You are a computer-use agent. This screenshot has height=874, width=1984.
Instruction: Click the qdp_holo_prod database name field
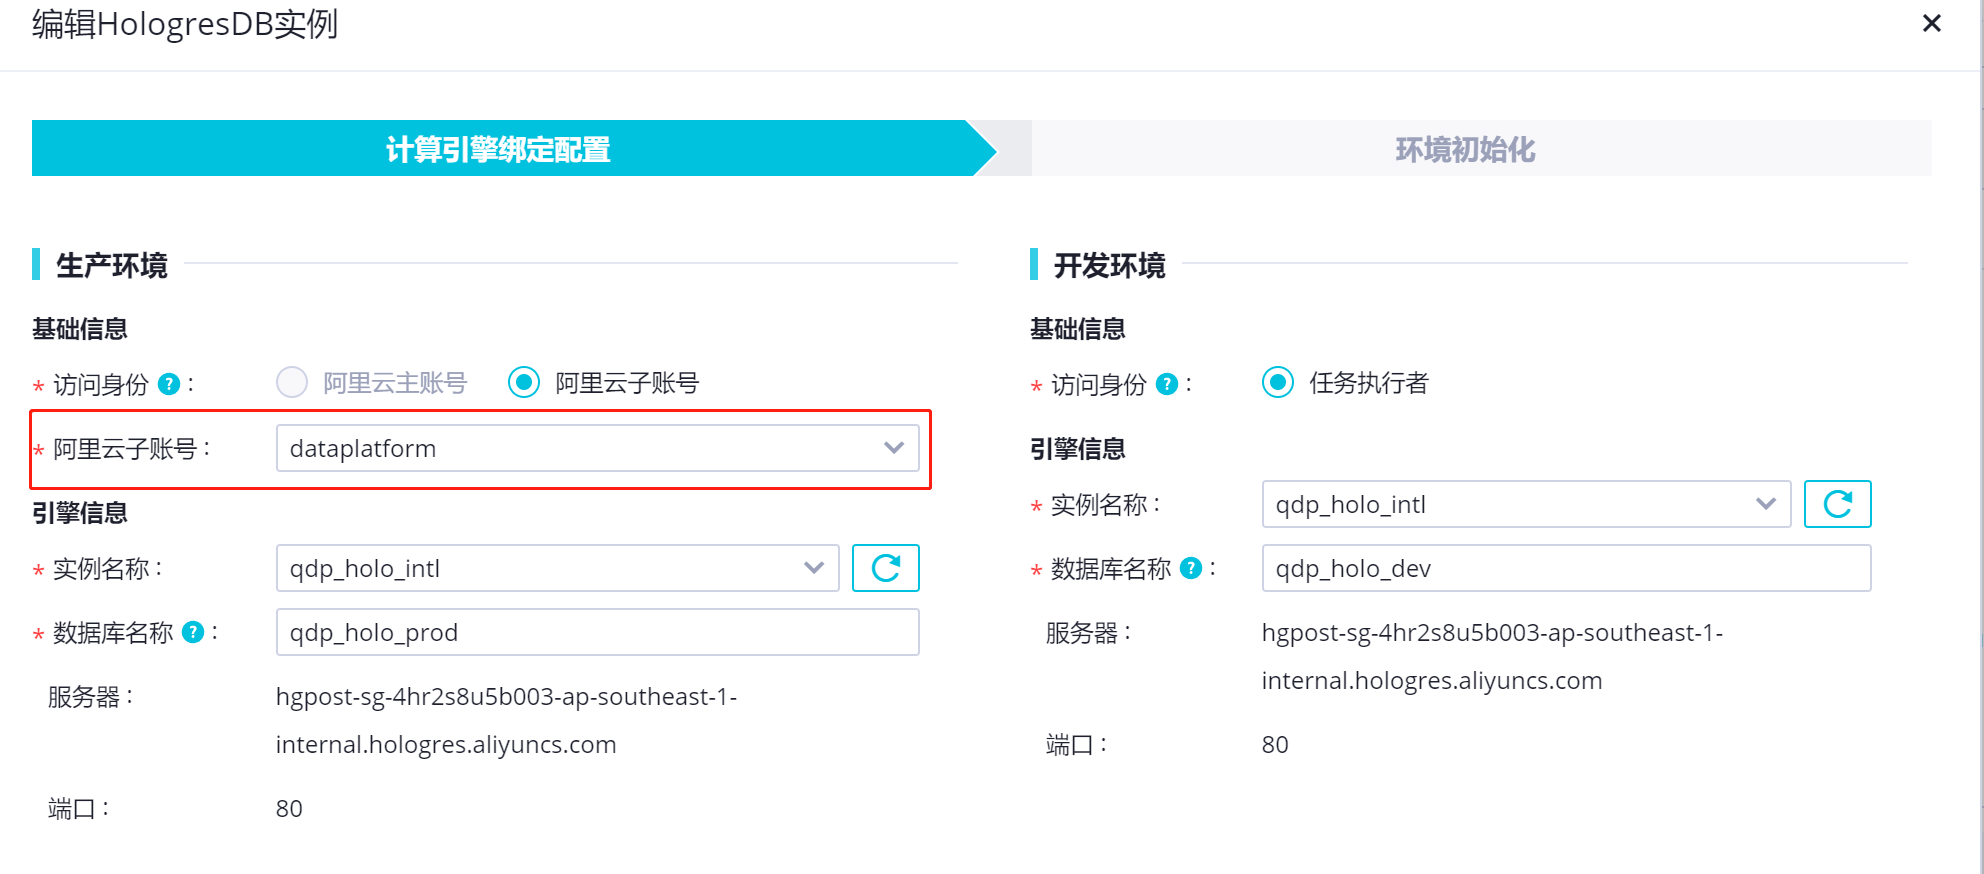point(597,632)
